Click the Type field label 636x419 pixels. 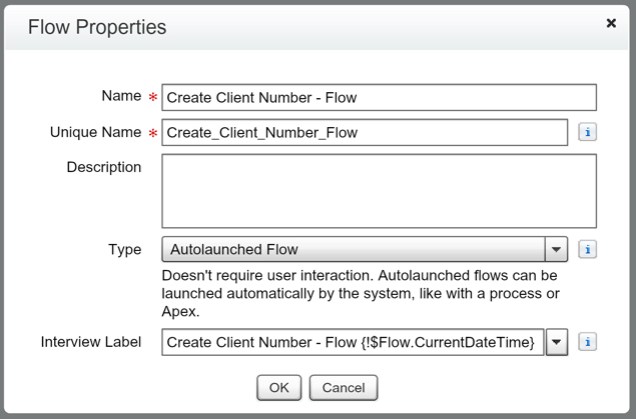[x=125, y=248]
